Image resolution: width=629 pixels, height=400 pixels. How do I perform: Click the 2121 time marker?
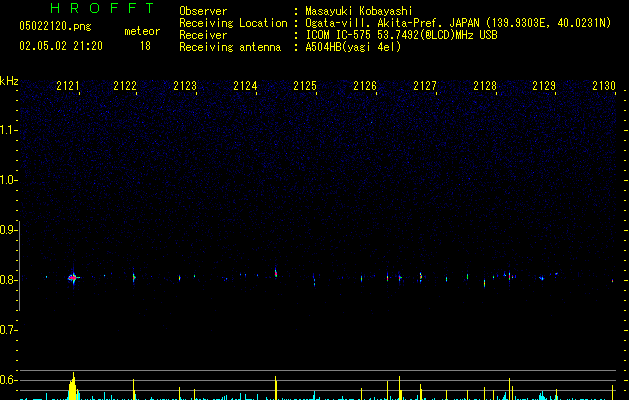68,86
